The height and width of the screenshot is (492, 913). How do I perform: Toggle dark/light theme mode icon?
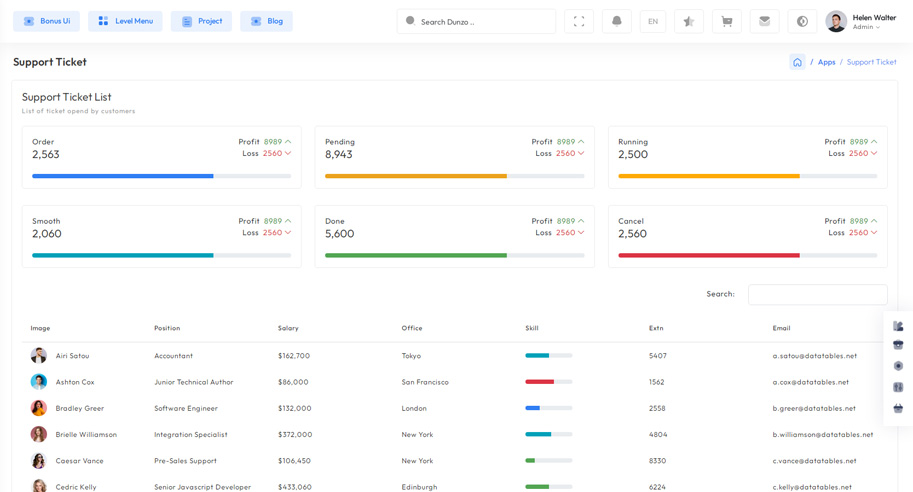[802, 21]
